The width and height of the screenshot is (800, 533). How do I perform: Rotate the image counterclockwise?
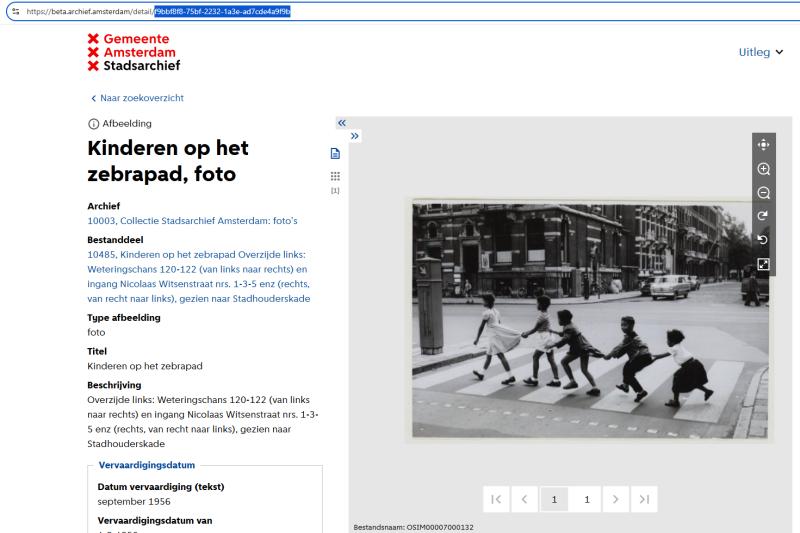click(764, 240)
